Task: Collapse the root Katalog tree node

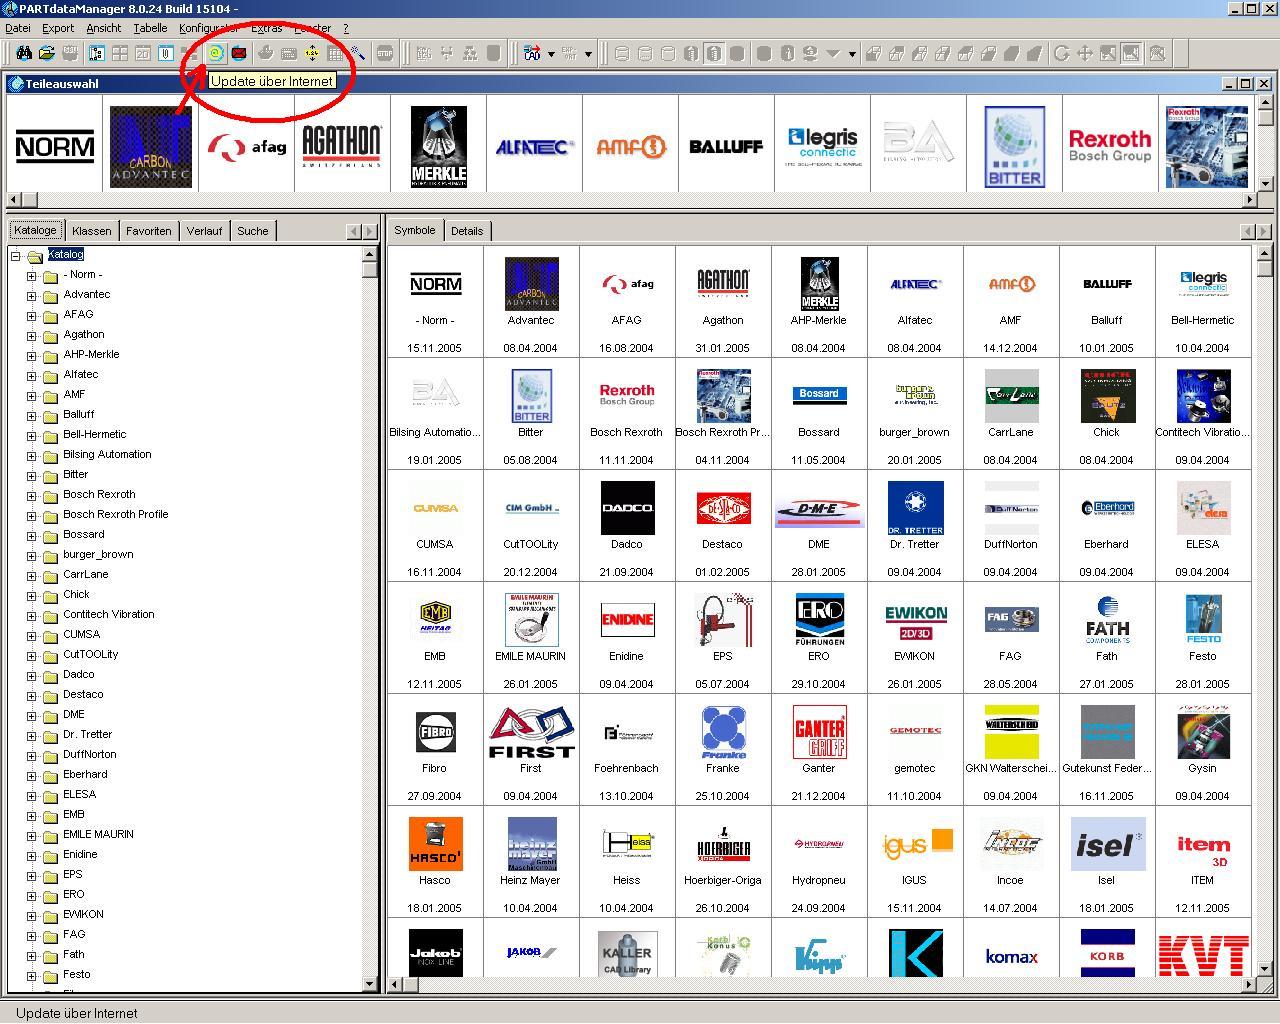Action: (x=16, y=256)
